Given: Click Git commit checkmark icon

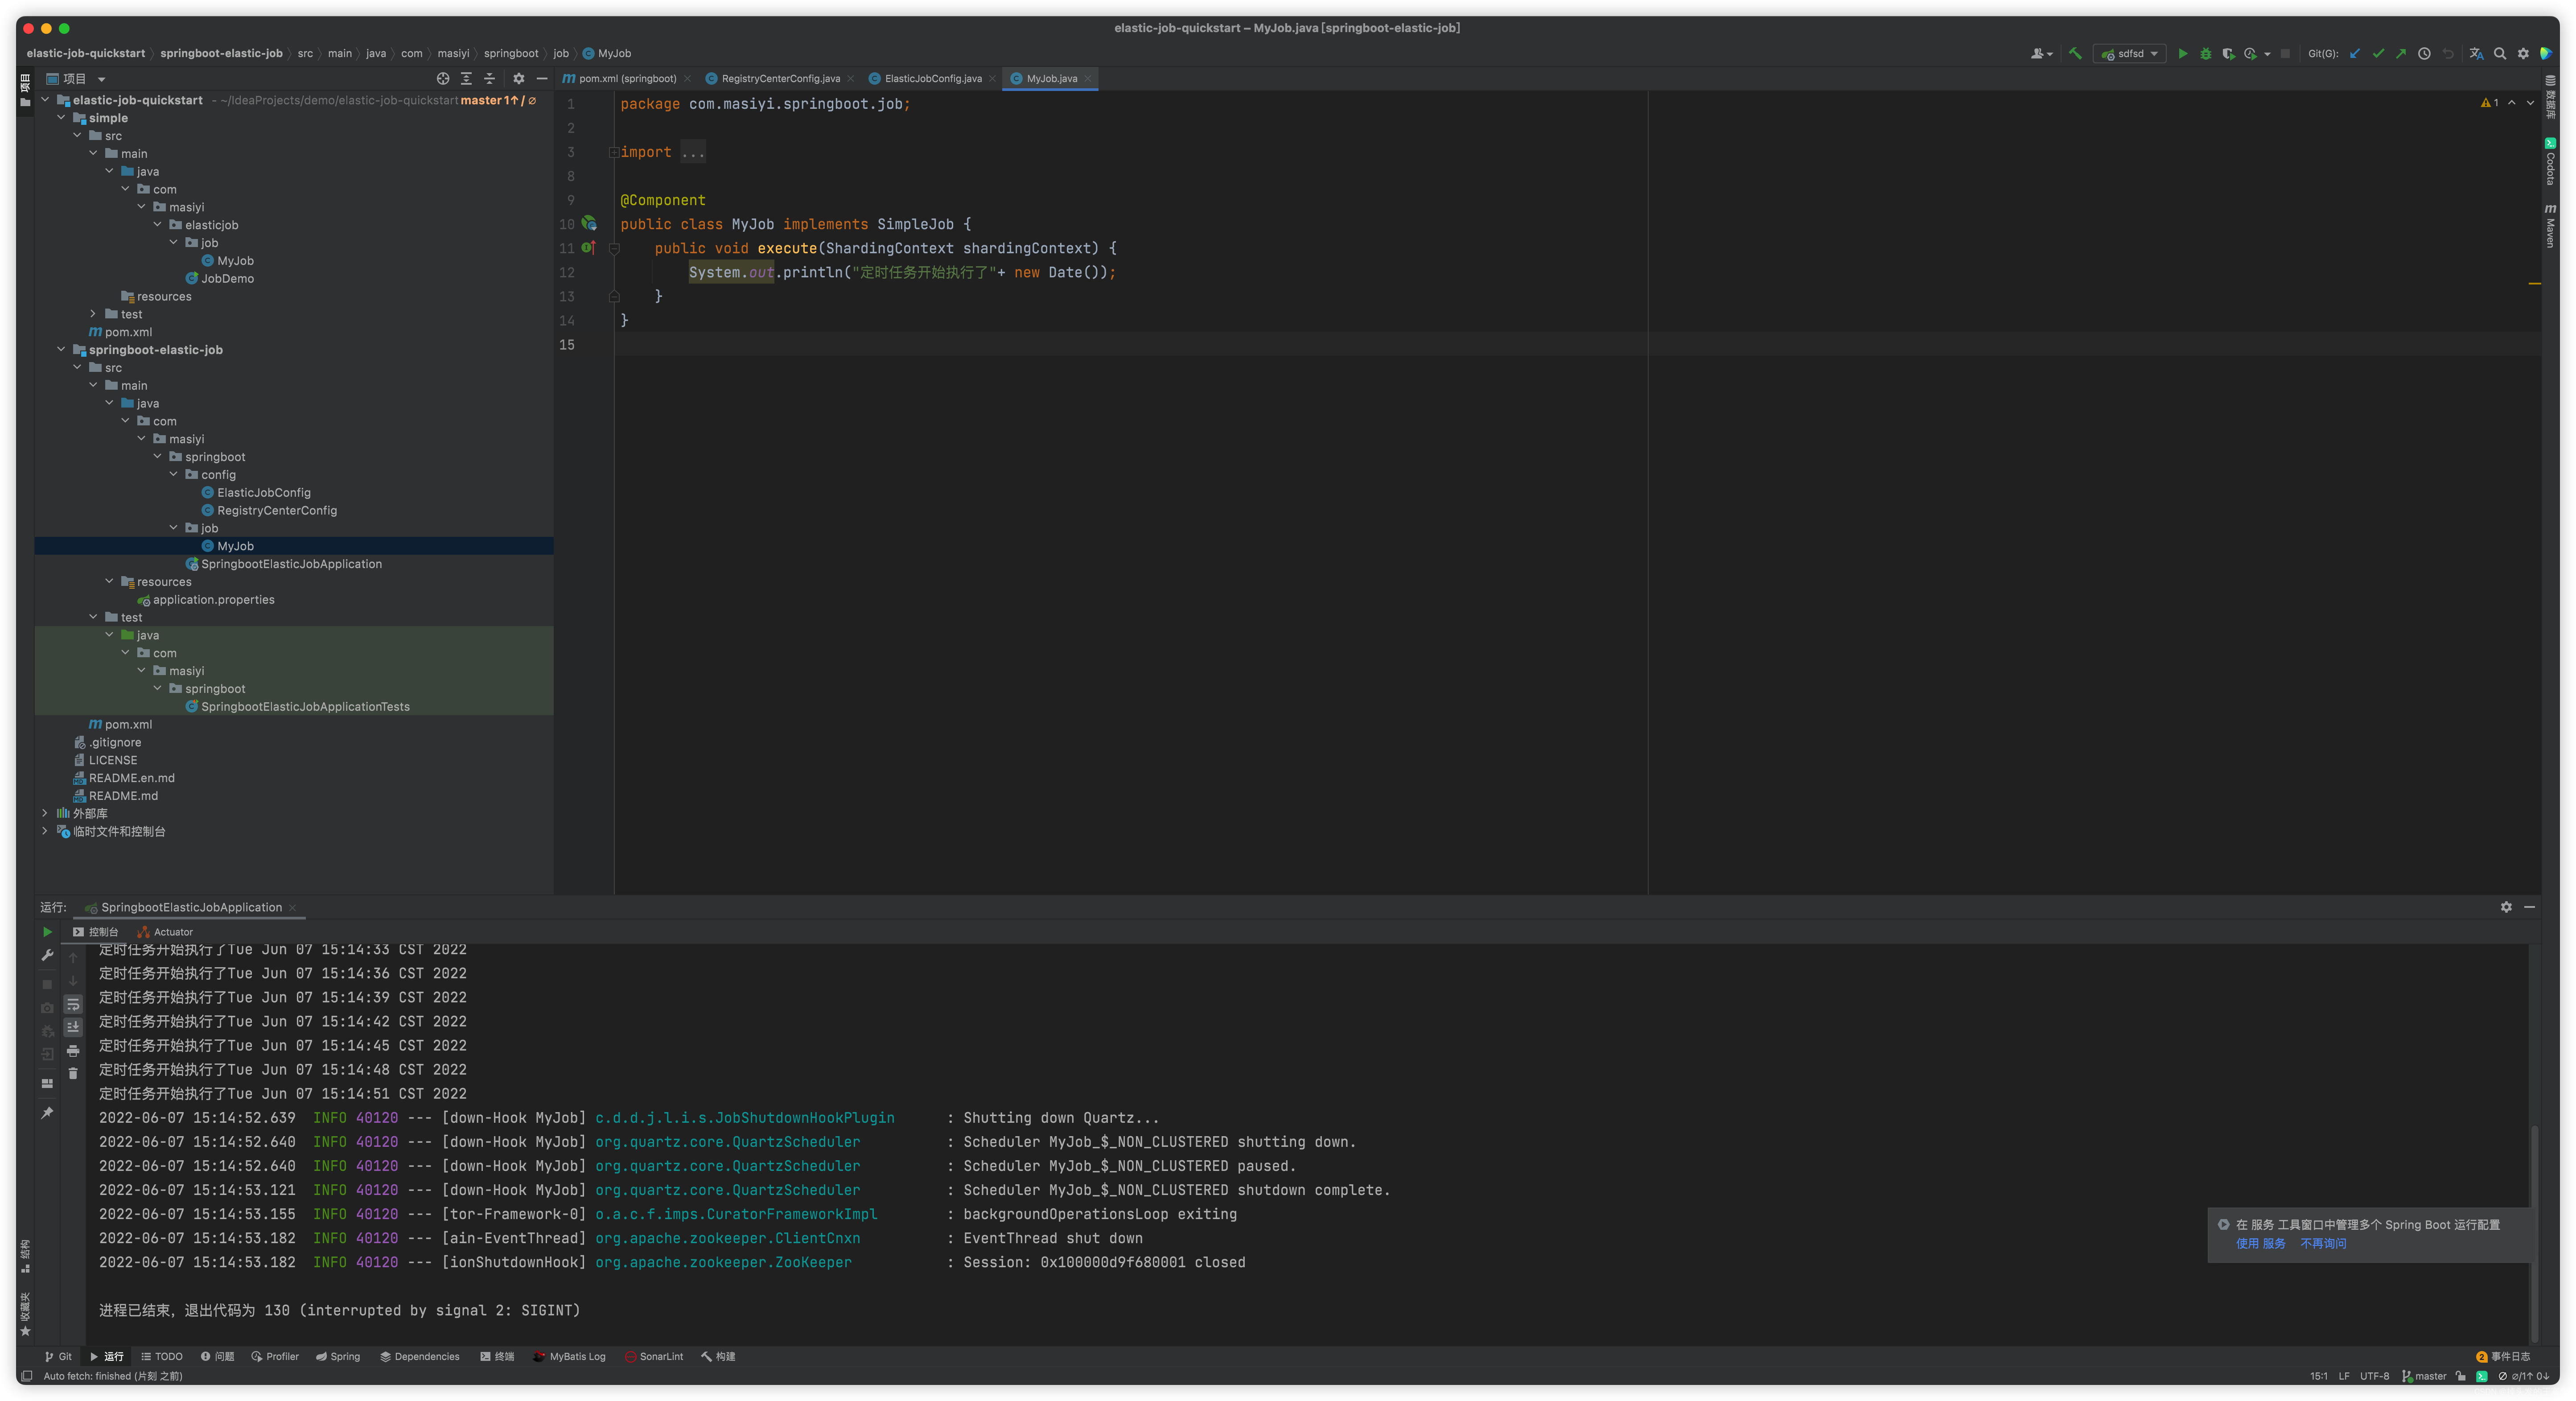Looking at the screenshot, I should pyautogui.click(x=2378, y=54).
